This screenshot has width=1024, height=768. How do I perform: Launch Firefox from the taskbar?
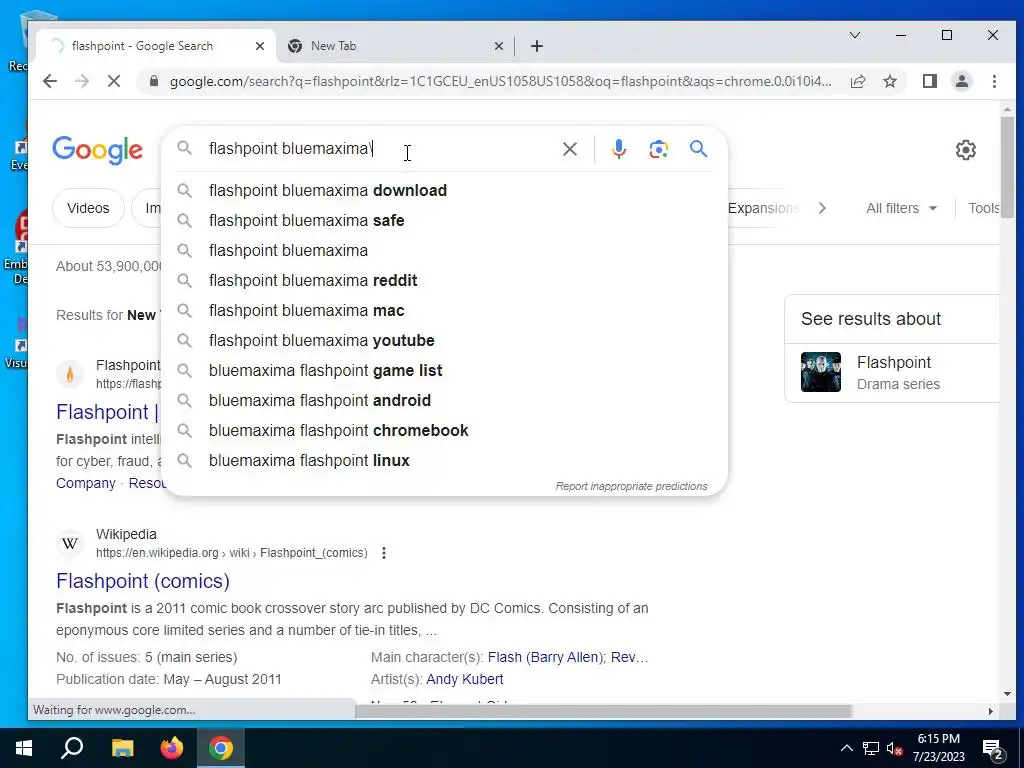[x=172, y=748]
